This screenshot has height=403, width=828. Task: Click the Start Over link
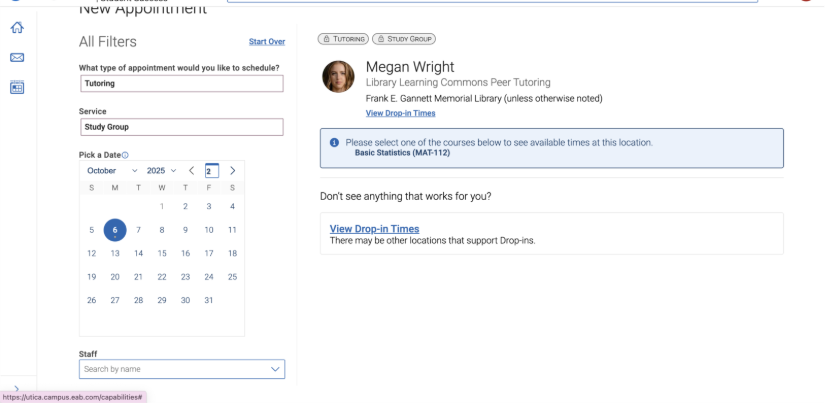point(267,42)
